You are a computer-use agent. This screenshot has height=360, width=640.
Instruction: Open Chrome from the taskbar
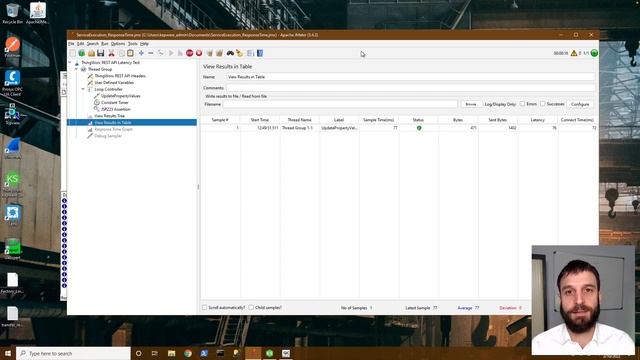point(188,353)
